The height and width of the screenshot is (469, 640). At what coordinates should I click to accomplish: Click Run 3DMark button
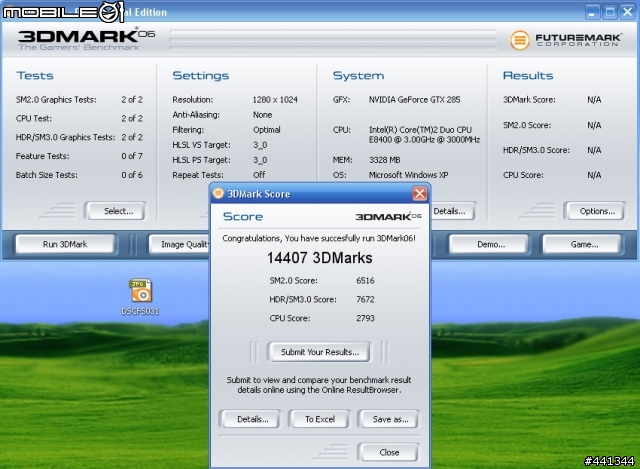pos(65,244)
